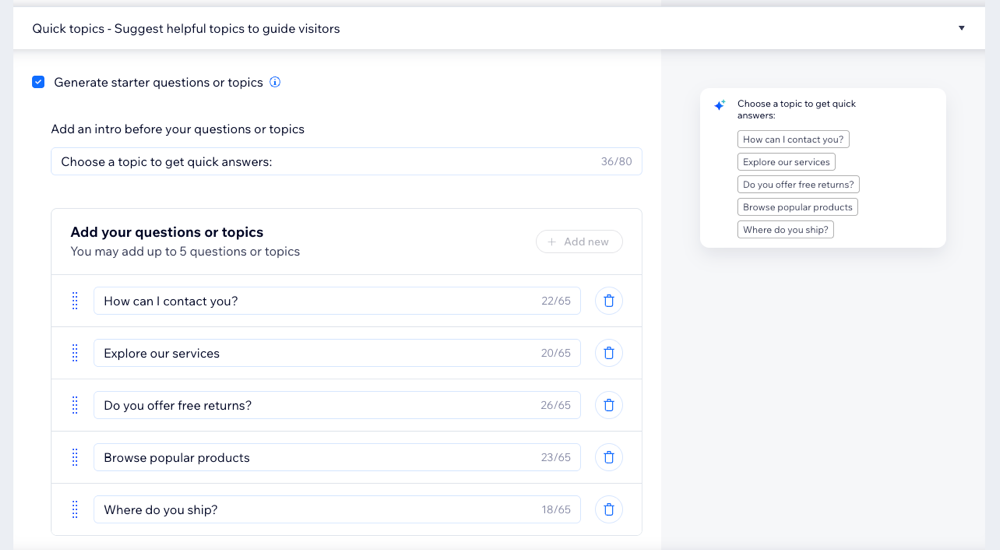Delete the 'Browse popular products' topic
This screenshot has width=1000, height=550.
click(x=609, y=457)
